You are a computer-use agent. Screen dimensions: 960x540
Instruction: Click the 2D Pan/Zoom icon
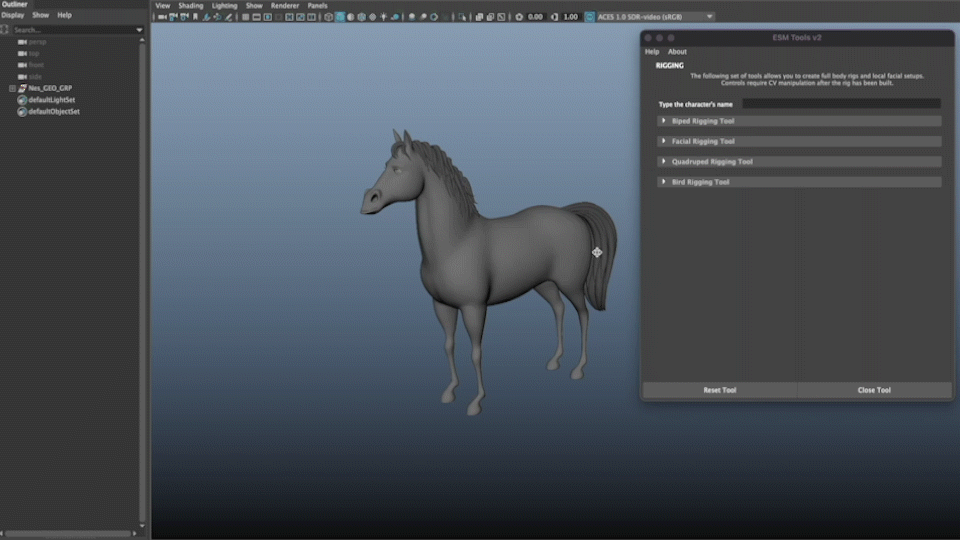pyautogui.click(x=217, y=17)
